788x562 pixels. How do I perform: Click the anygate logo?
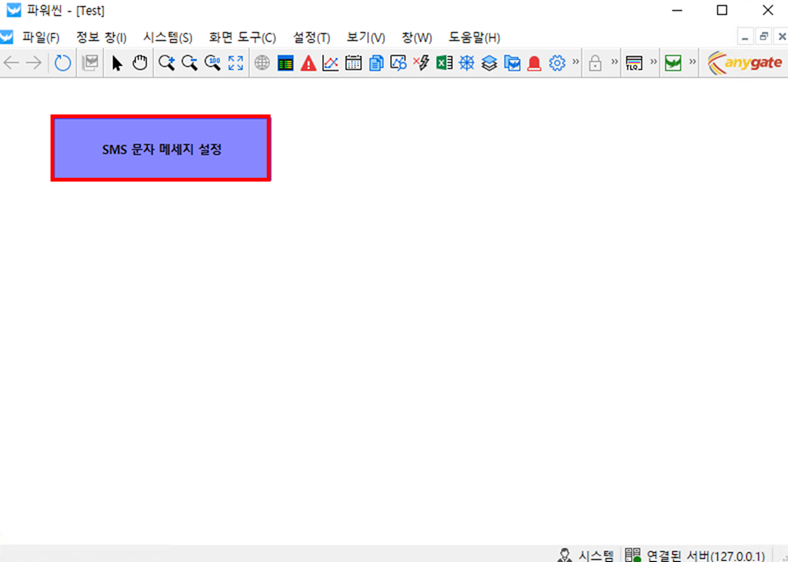point(745,63)
